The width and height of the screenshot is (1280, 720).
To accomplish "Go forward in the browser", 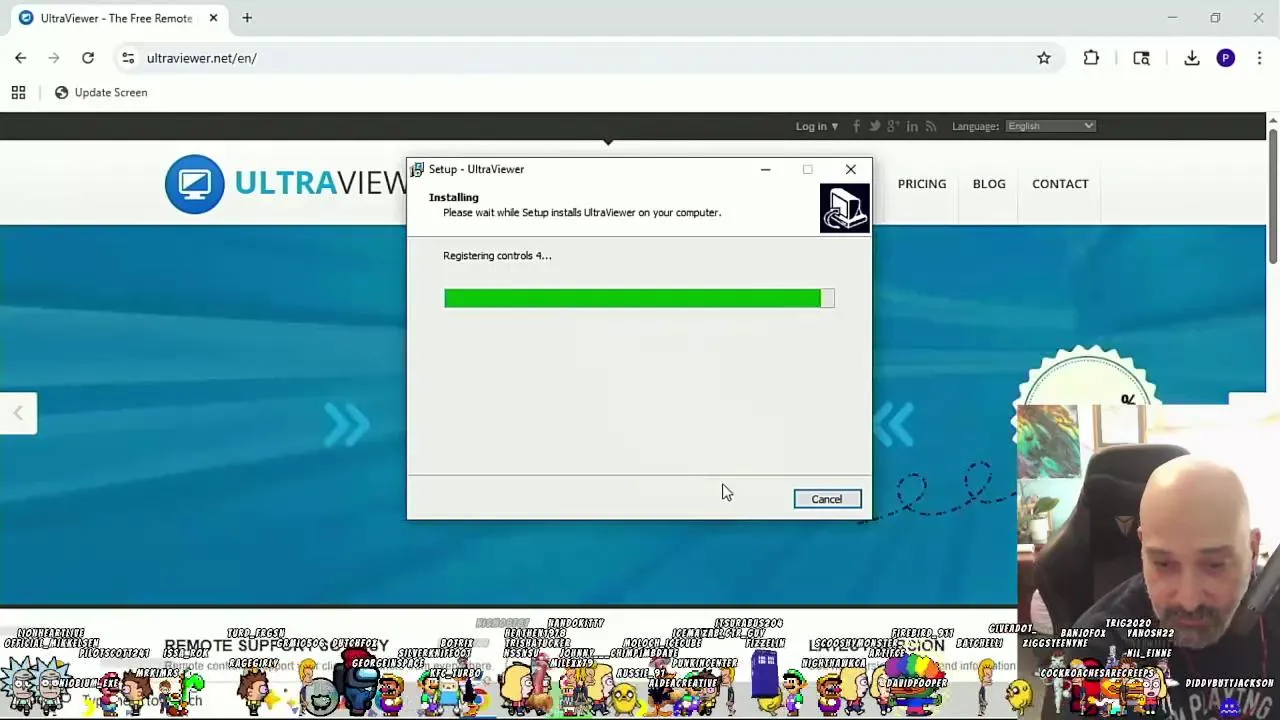I will pyautogui.click(x=54, y=58).
